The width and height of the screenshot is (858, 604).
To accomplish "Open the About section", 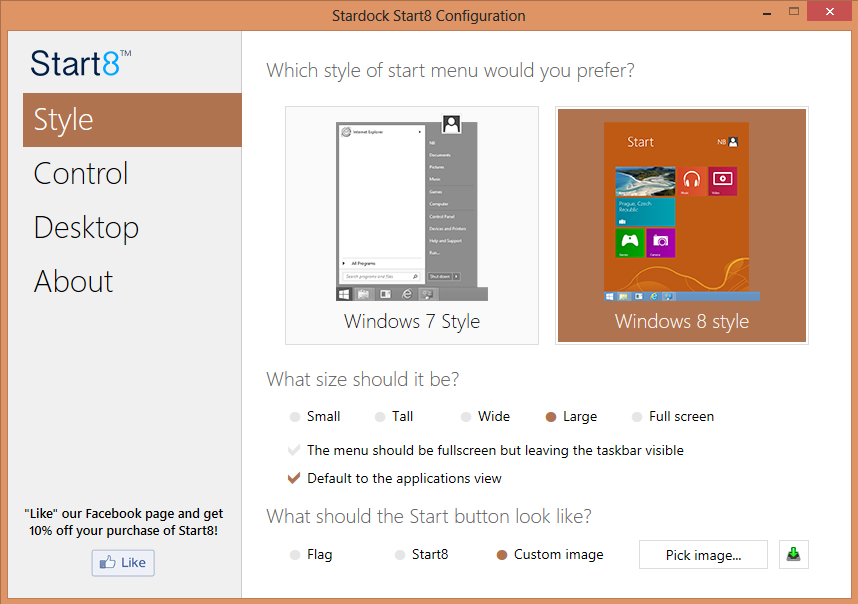I will (73, 281).
